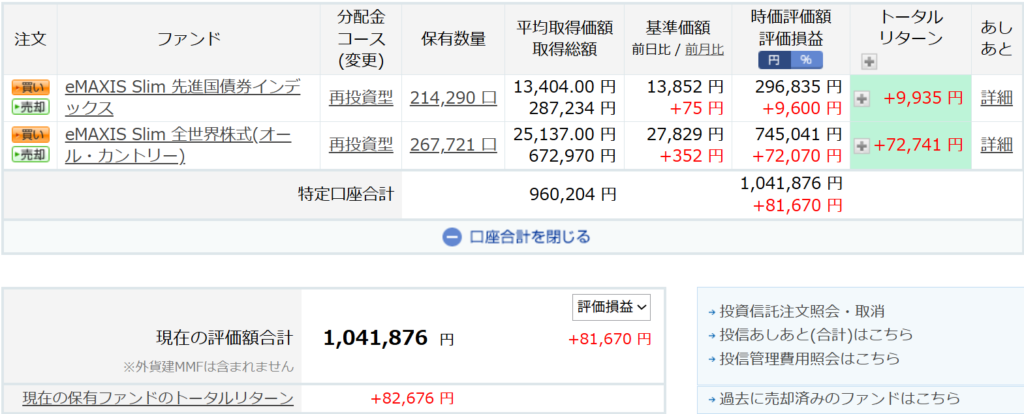1024x414 pixels.
Task: Select 円 display toggle for valuation
Action: click(774, 60)
